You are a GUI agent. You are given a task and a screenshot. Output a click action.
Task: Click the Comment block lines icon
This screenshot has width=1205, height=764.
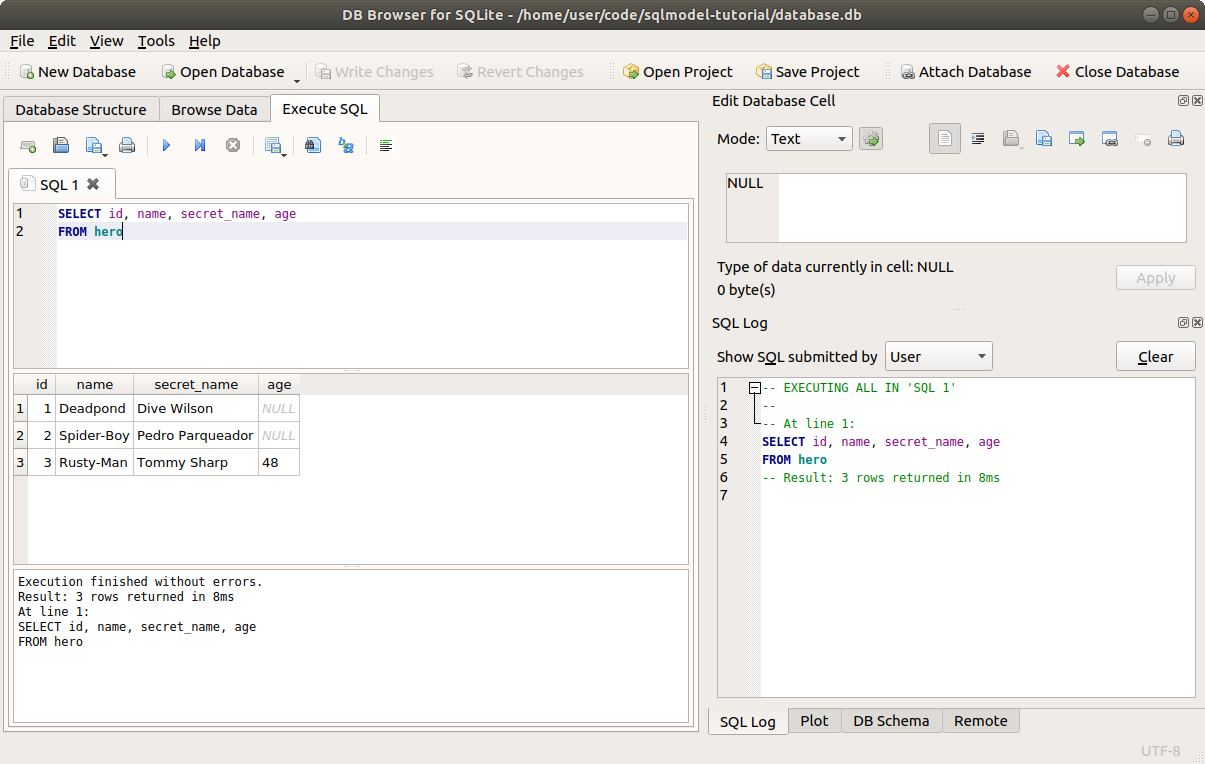[x=386, y=146]
